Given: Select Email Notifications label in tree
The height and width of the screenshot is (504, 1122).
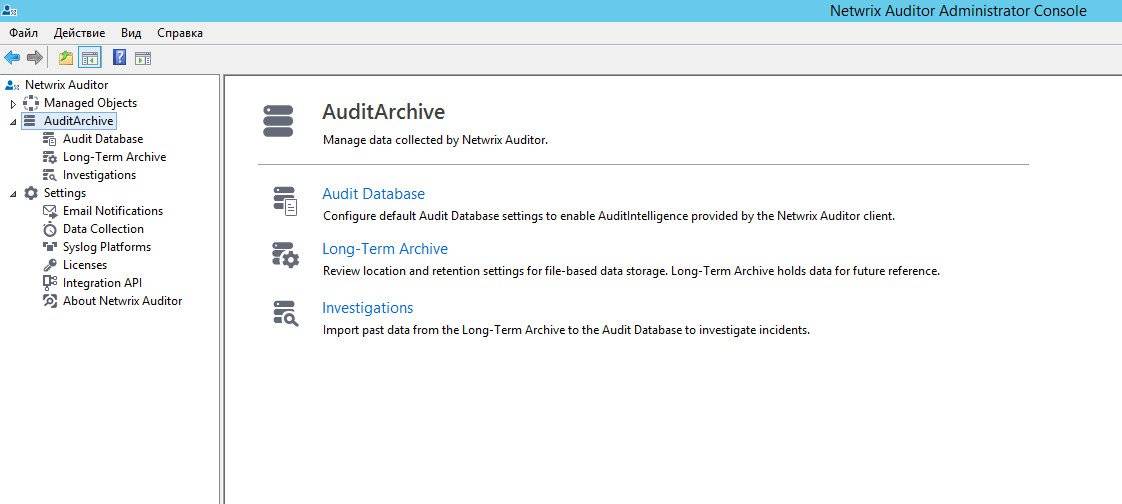Looking at the screenshot, I should (x=113, y=211).
